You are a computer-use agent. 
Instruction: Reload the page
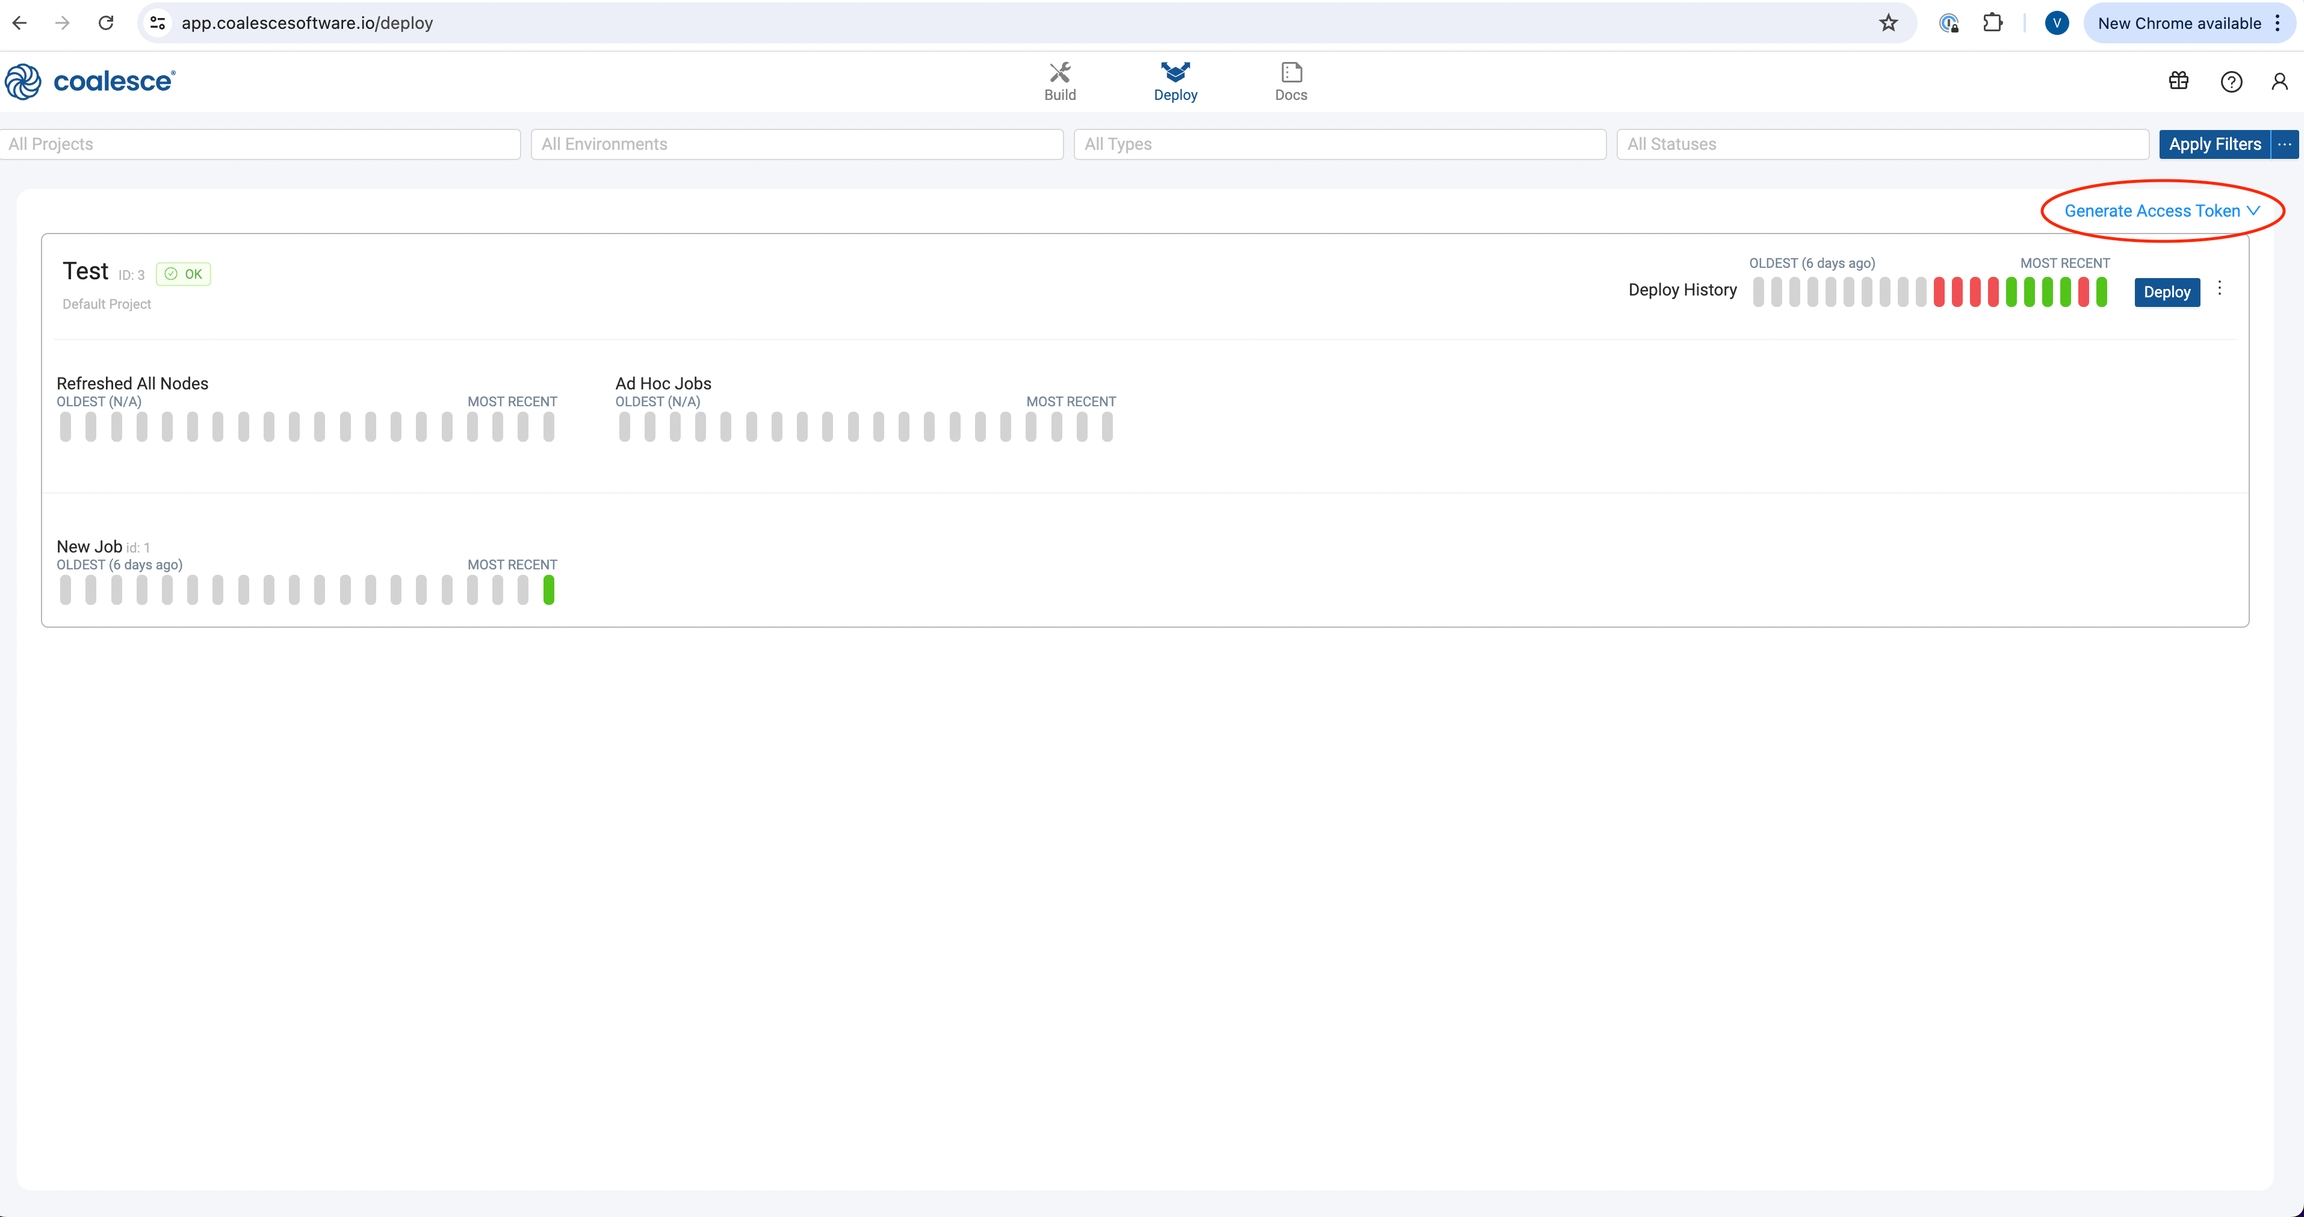(x=106, y=23)
